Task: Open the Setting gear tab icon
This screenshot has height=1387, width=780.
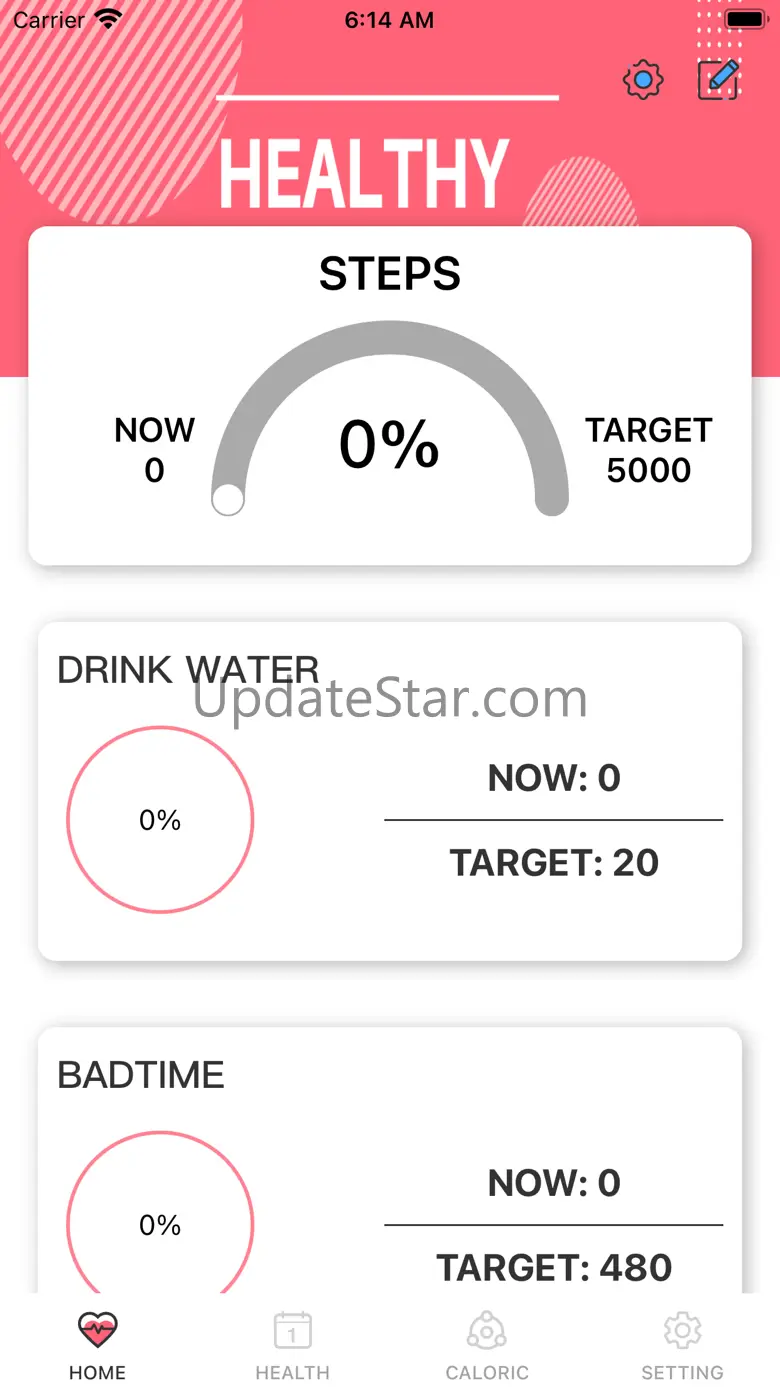Action: [682, 1330]
